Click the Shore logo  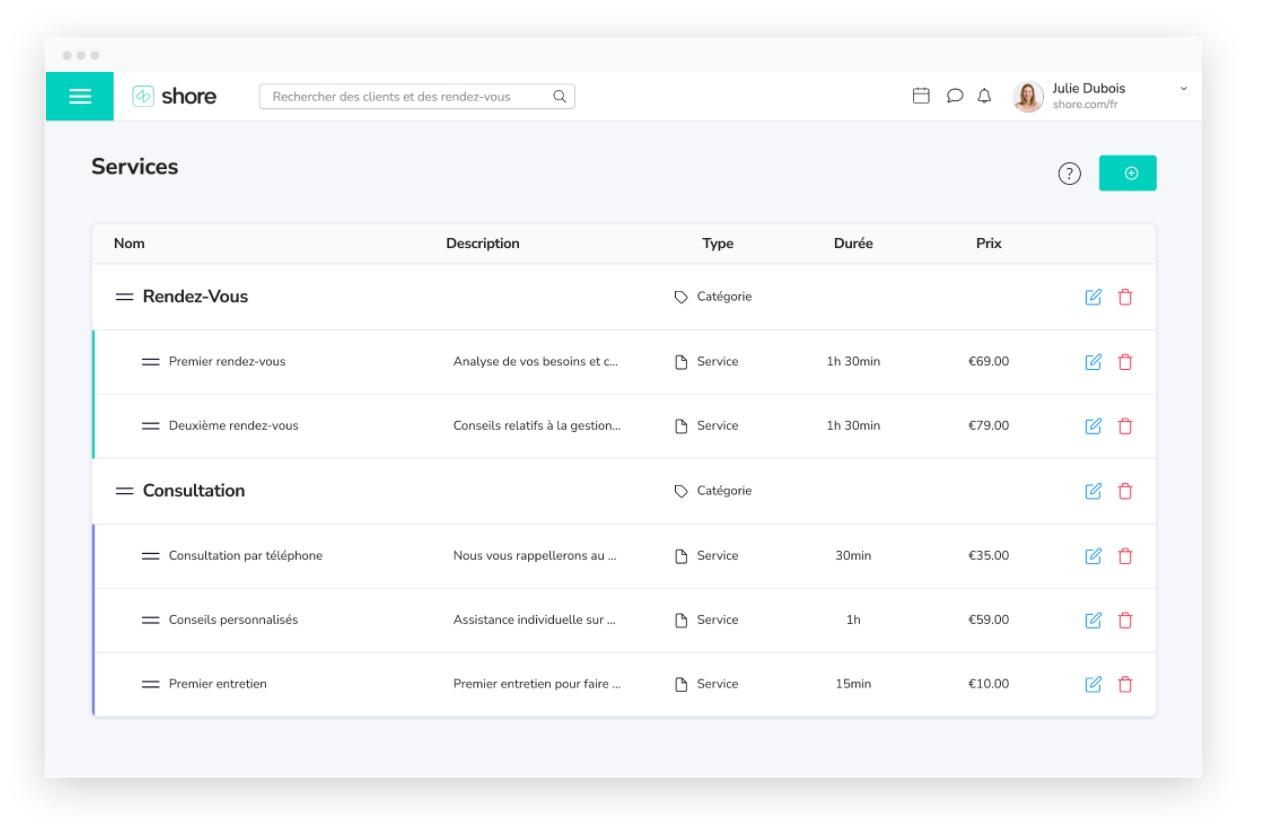click(175, 97)
